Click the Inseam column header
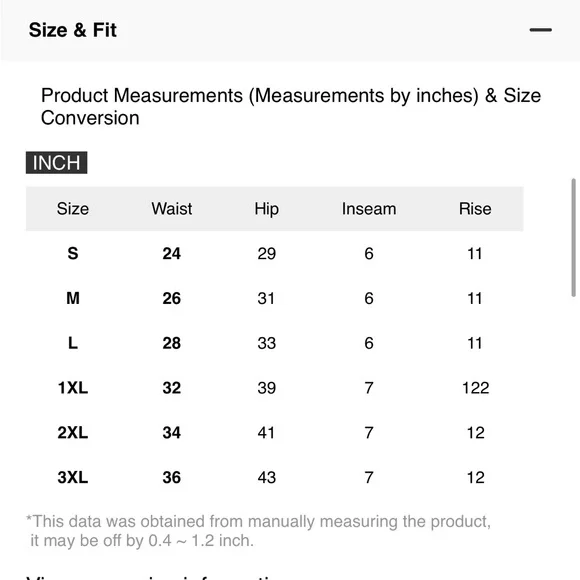 click(x=369, y=209)
